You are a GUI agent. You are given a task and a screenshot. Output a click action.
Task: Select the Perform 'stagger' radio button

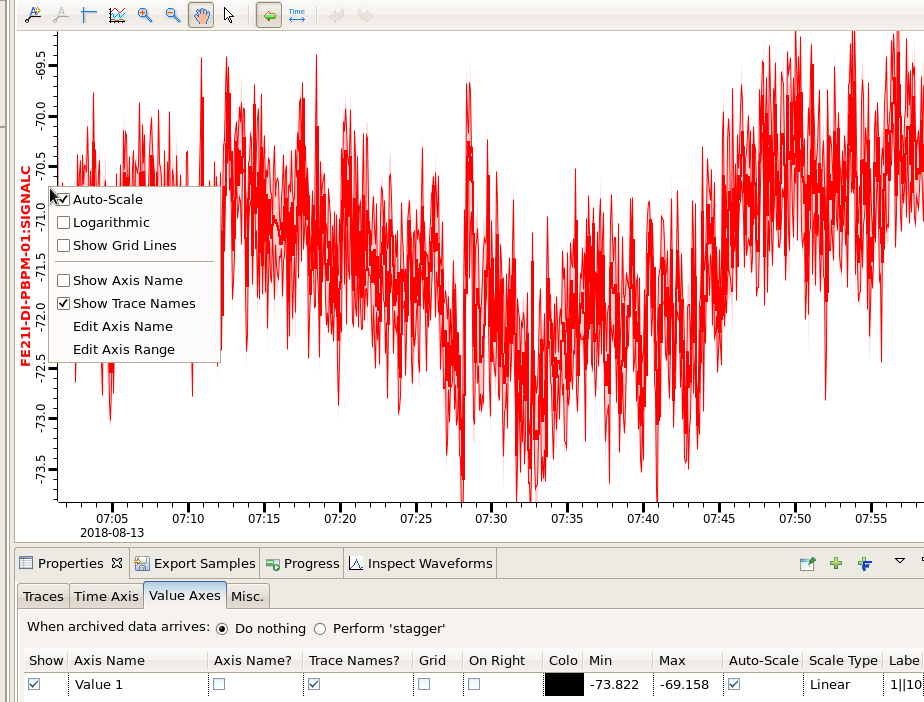coord(320,629)
